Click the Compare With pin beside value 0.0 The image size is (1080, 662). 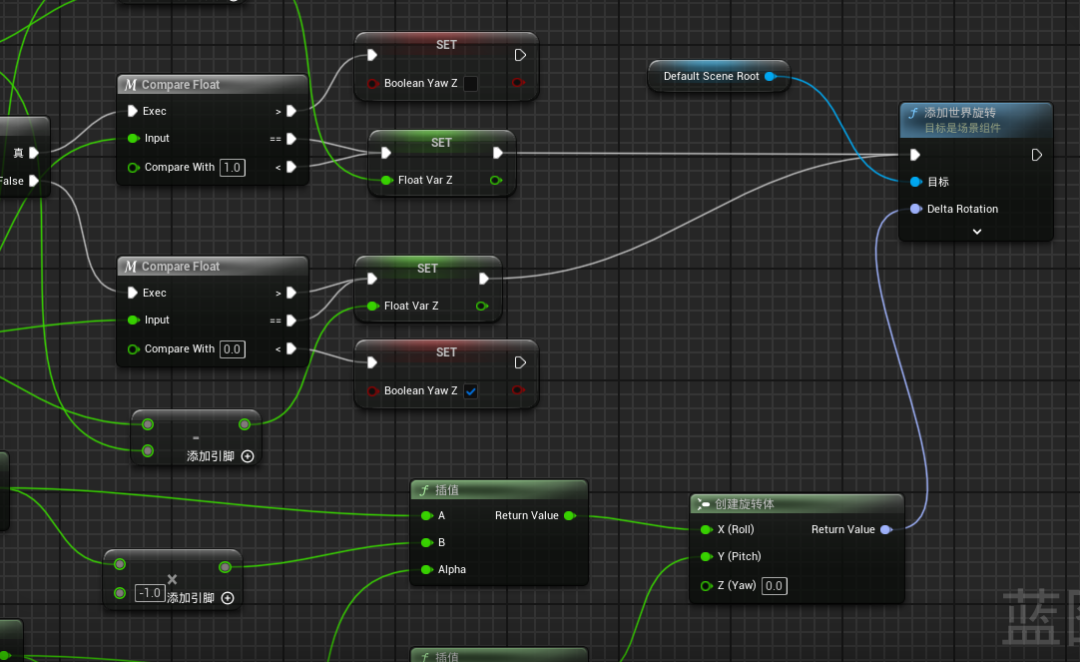pyautogui.click(x=134, y=349)
